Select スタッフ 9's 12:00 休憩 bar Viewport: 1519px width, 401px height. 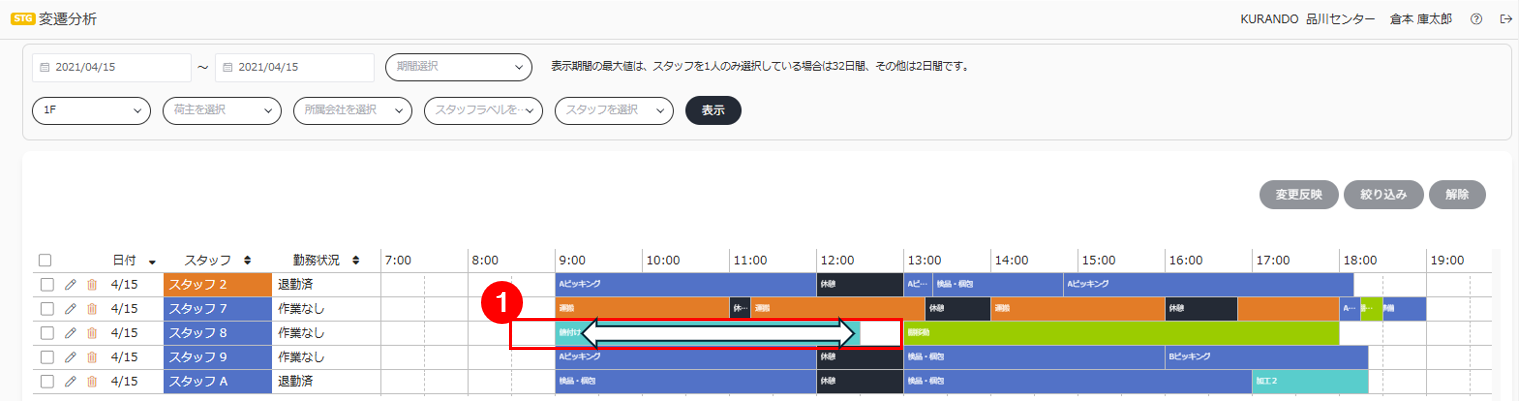point(860,357)
